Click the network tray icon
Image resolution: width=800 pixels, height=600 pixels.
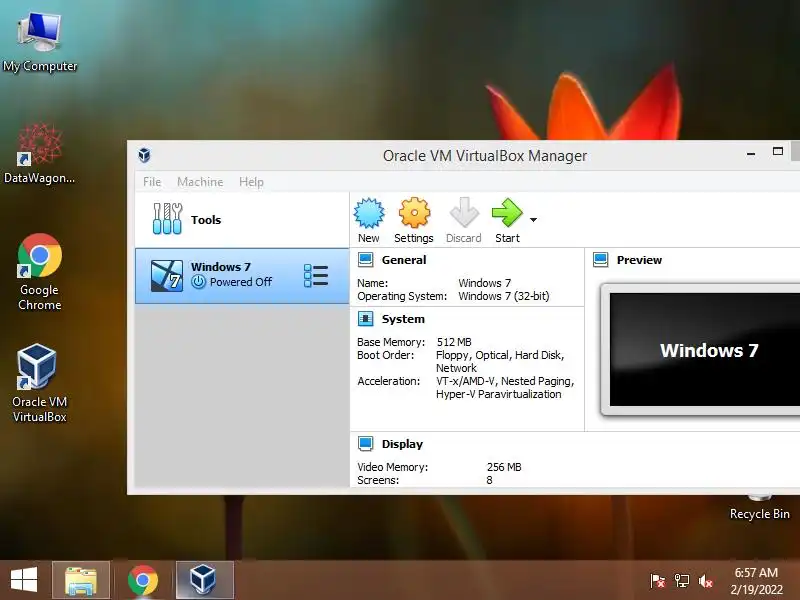click(x=682, y=581)
